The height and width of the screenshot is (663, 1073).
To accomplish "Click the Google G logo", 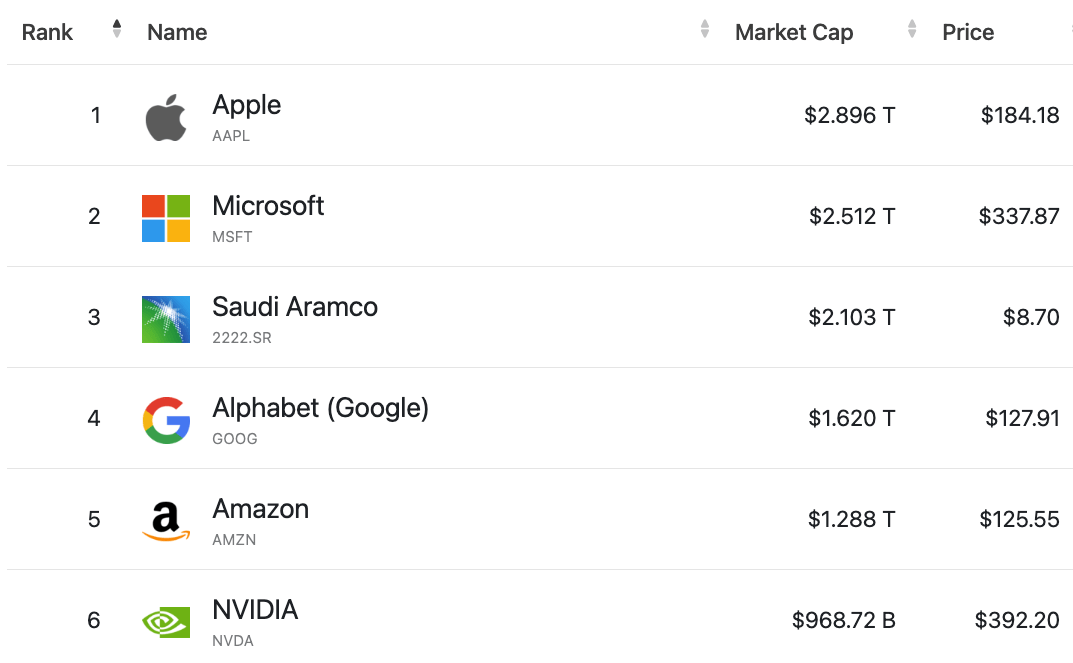I will click(166, 420).
